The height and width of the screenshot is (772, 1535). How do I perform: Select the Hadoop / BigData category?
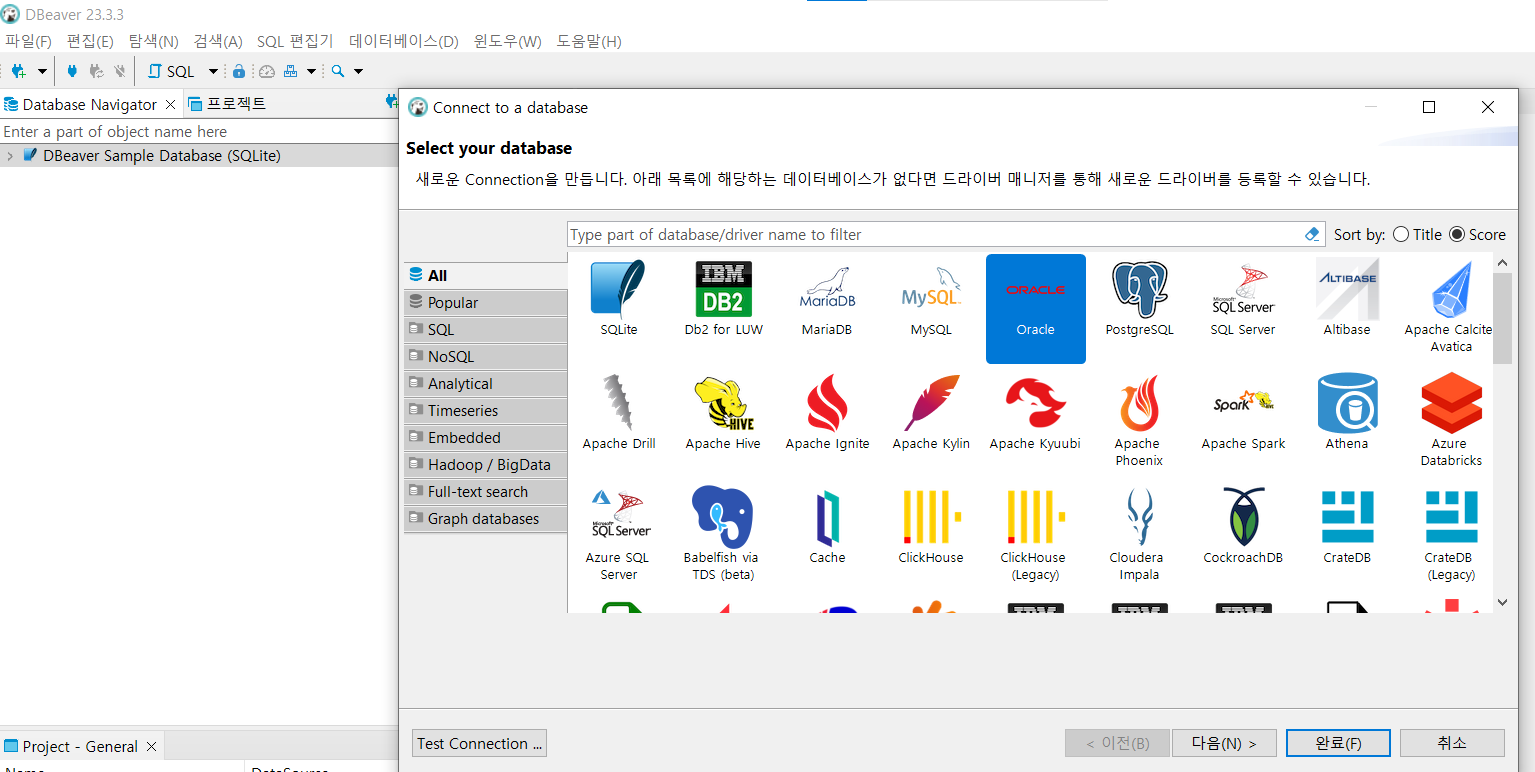tap(486, 464)
